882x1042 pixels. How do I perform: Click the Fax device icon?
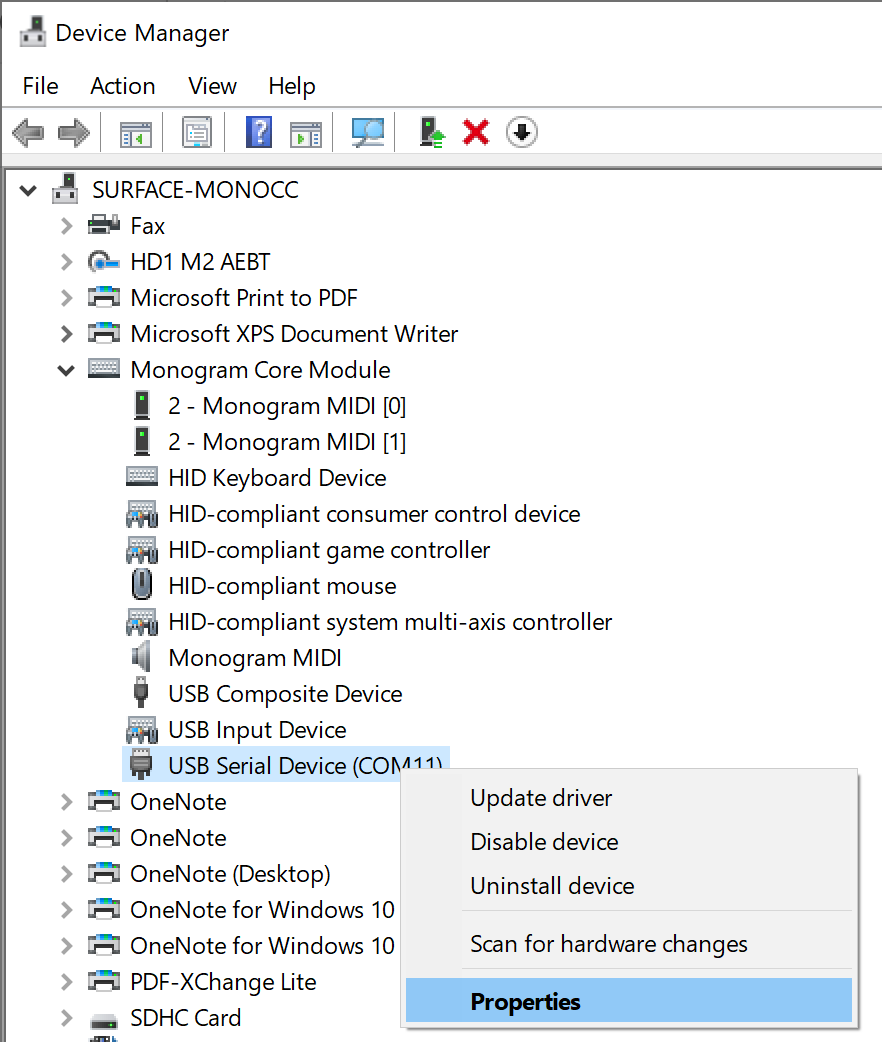tap(104, 225)
